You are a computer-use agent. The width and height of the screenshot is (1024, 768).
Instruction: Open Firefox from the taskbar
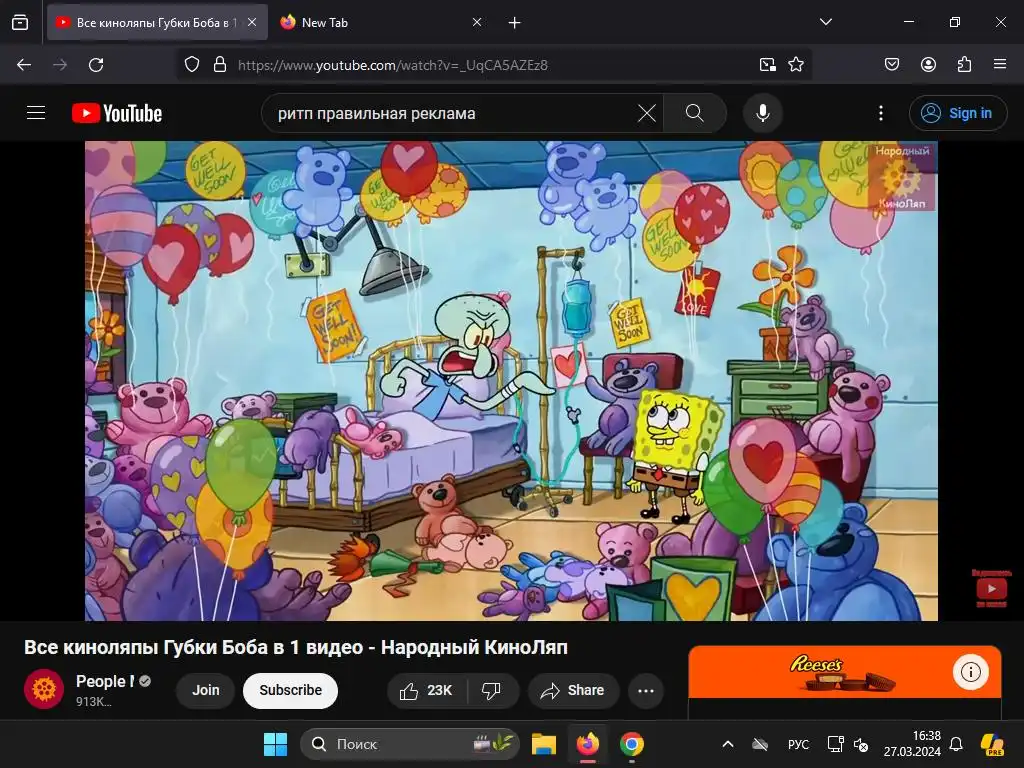(588, 744)
